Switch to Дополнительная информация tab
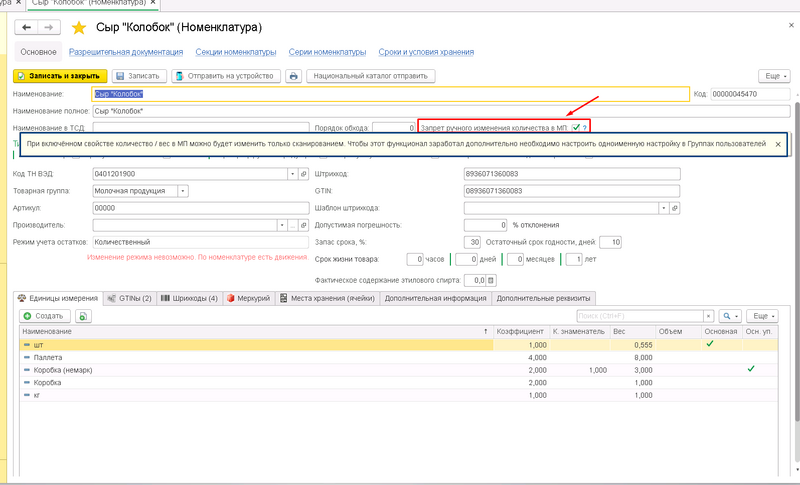The height and width of the screenshot is (485, 800). pos(435,298)
